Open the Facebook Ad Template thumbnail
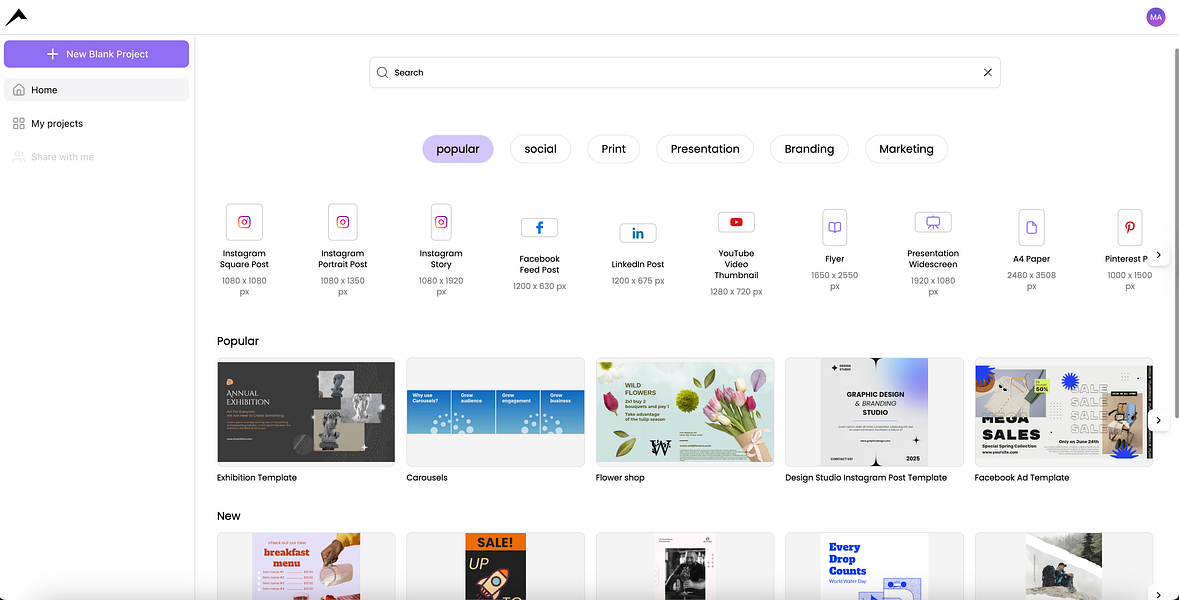The width and height of the screenshot is (1179, 600). pos(1064,412)
